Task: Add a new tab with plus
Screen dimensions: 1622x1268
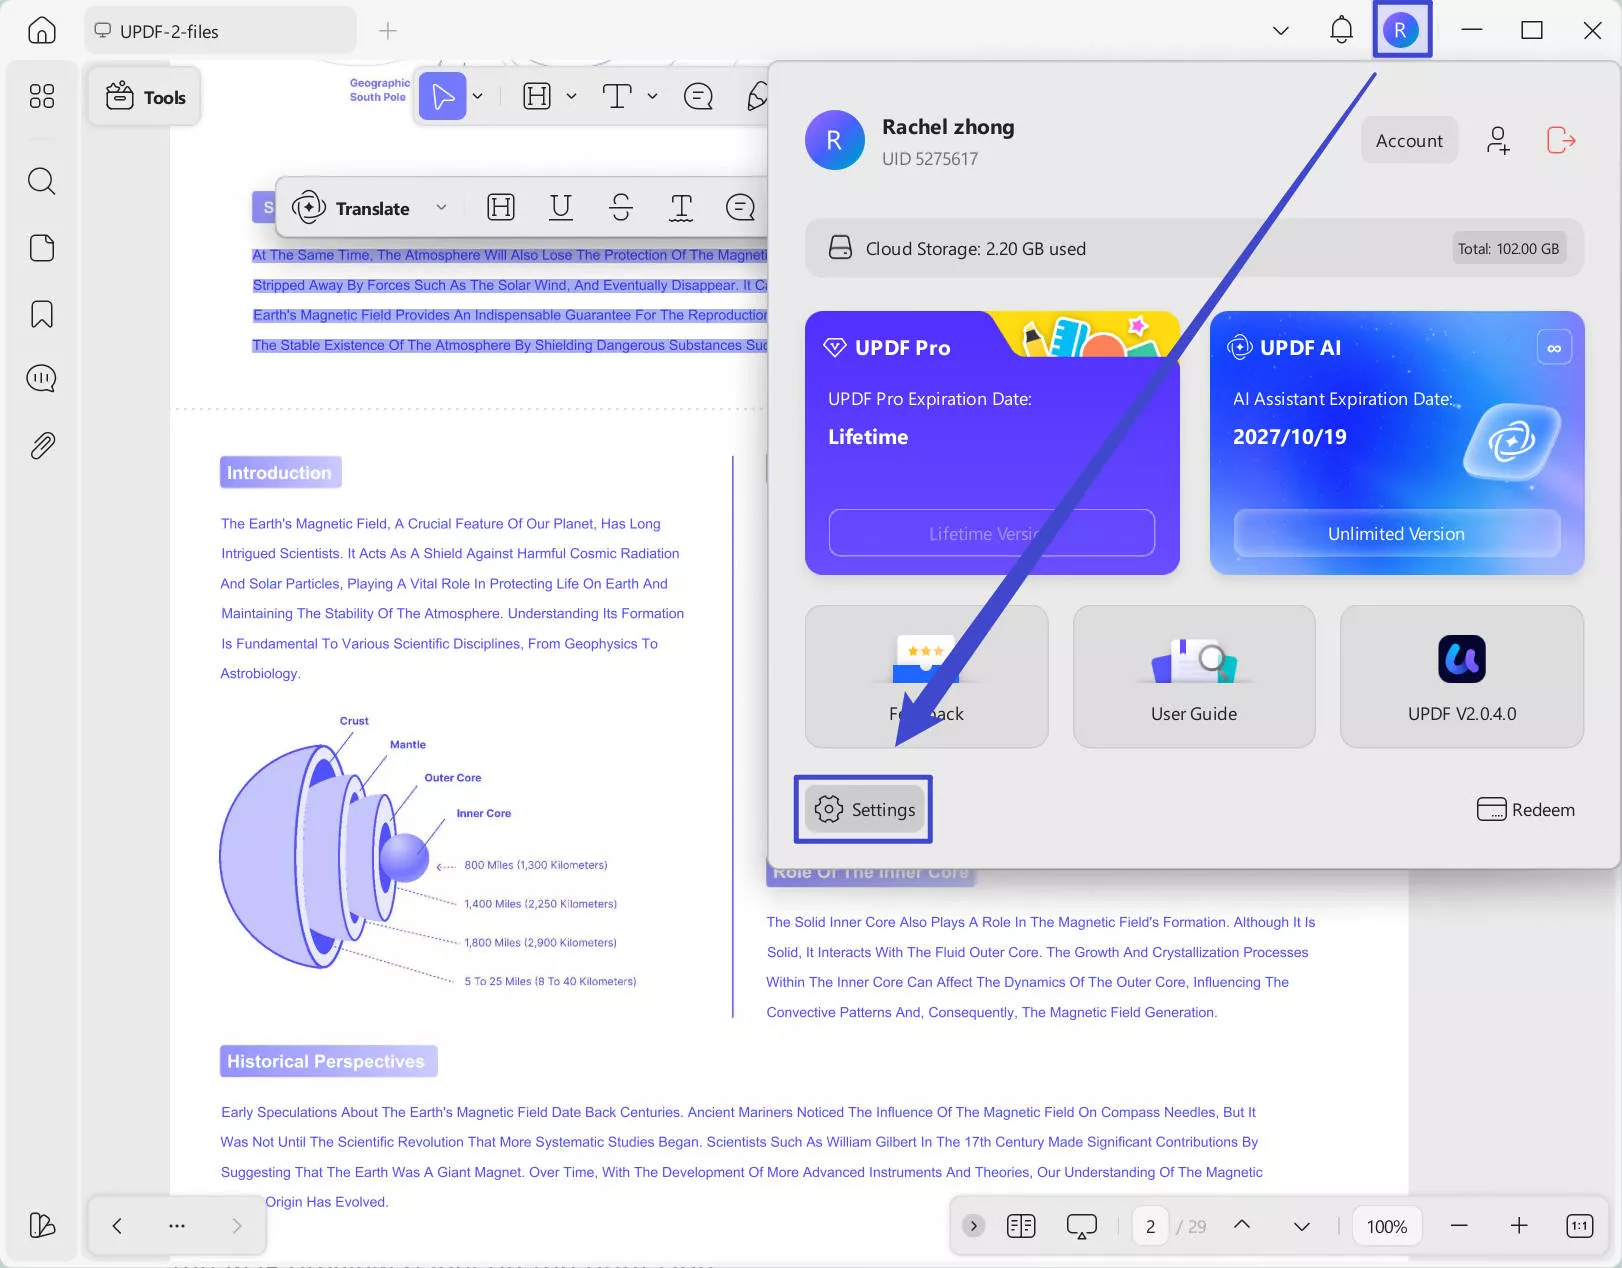Action: 387,31
